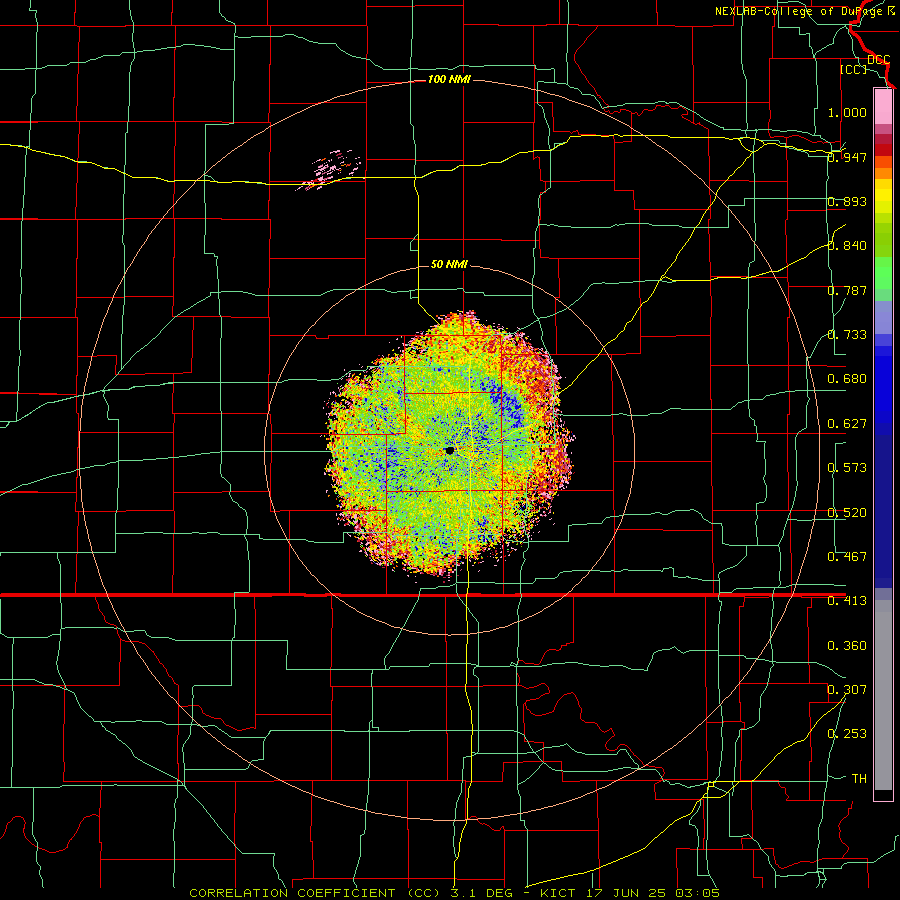
Task: Click the 0.840 legend value
Action: [x=847, y=246]
